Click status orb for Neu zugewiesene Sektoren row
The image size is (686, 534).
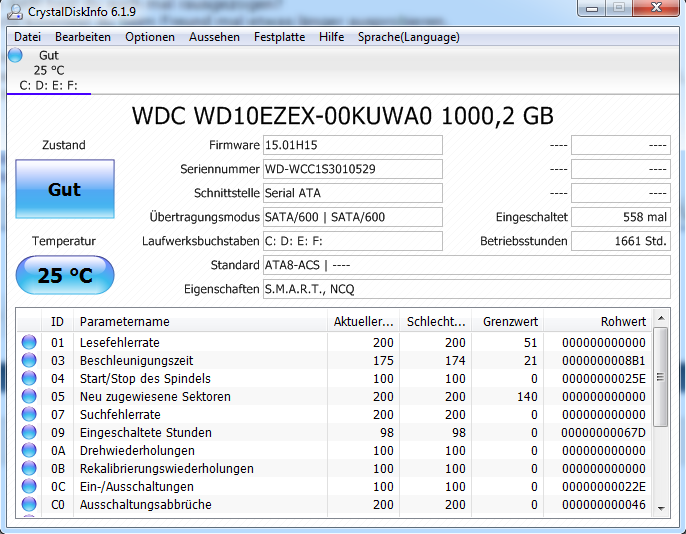29,396
